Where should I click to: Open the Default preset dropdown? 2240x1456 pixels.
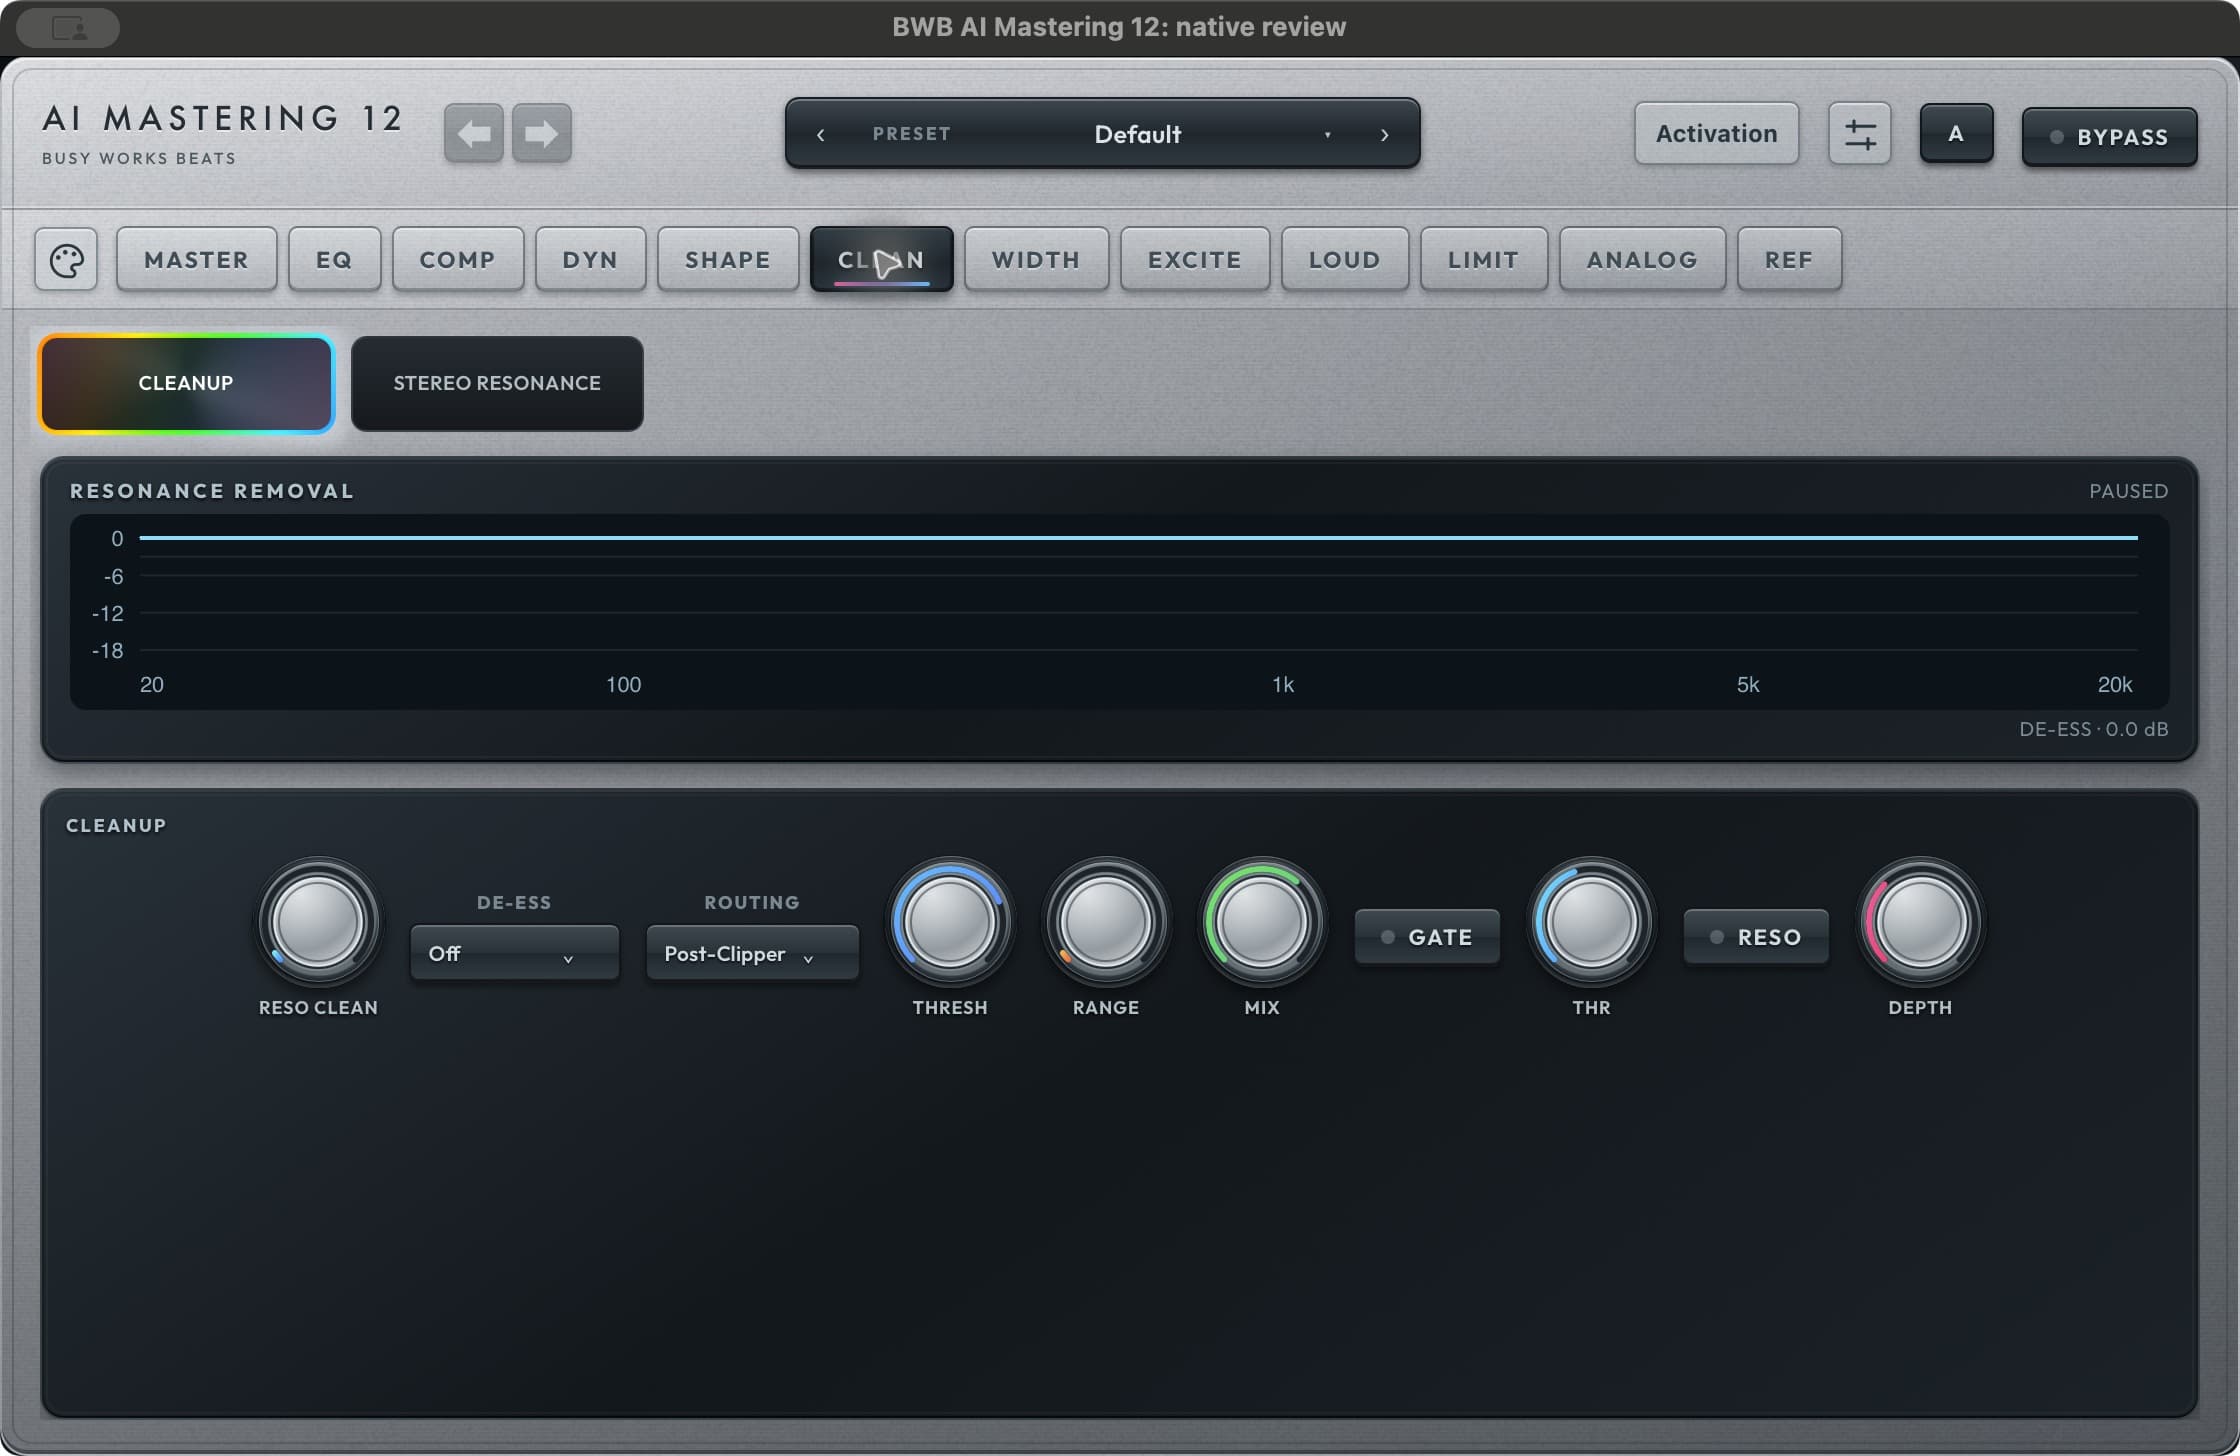click(x=1137, y=134)
